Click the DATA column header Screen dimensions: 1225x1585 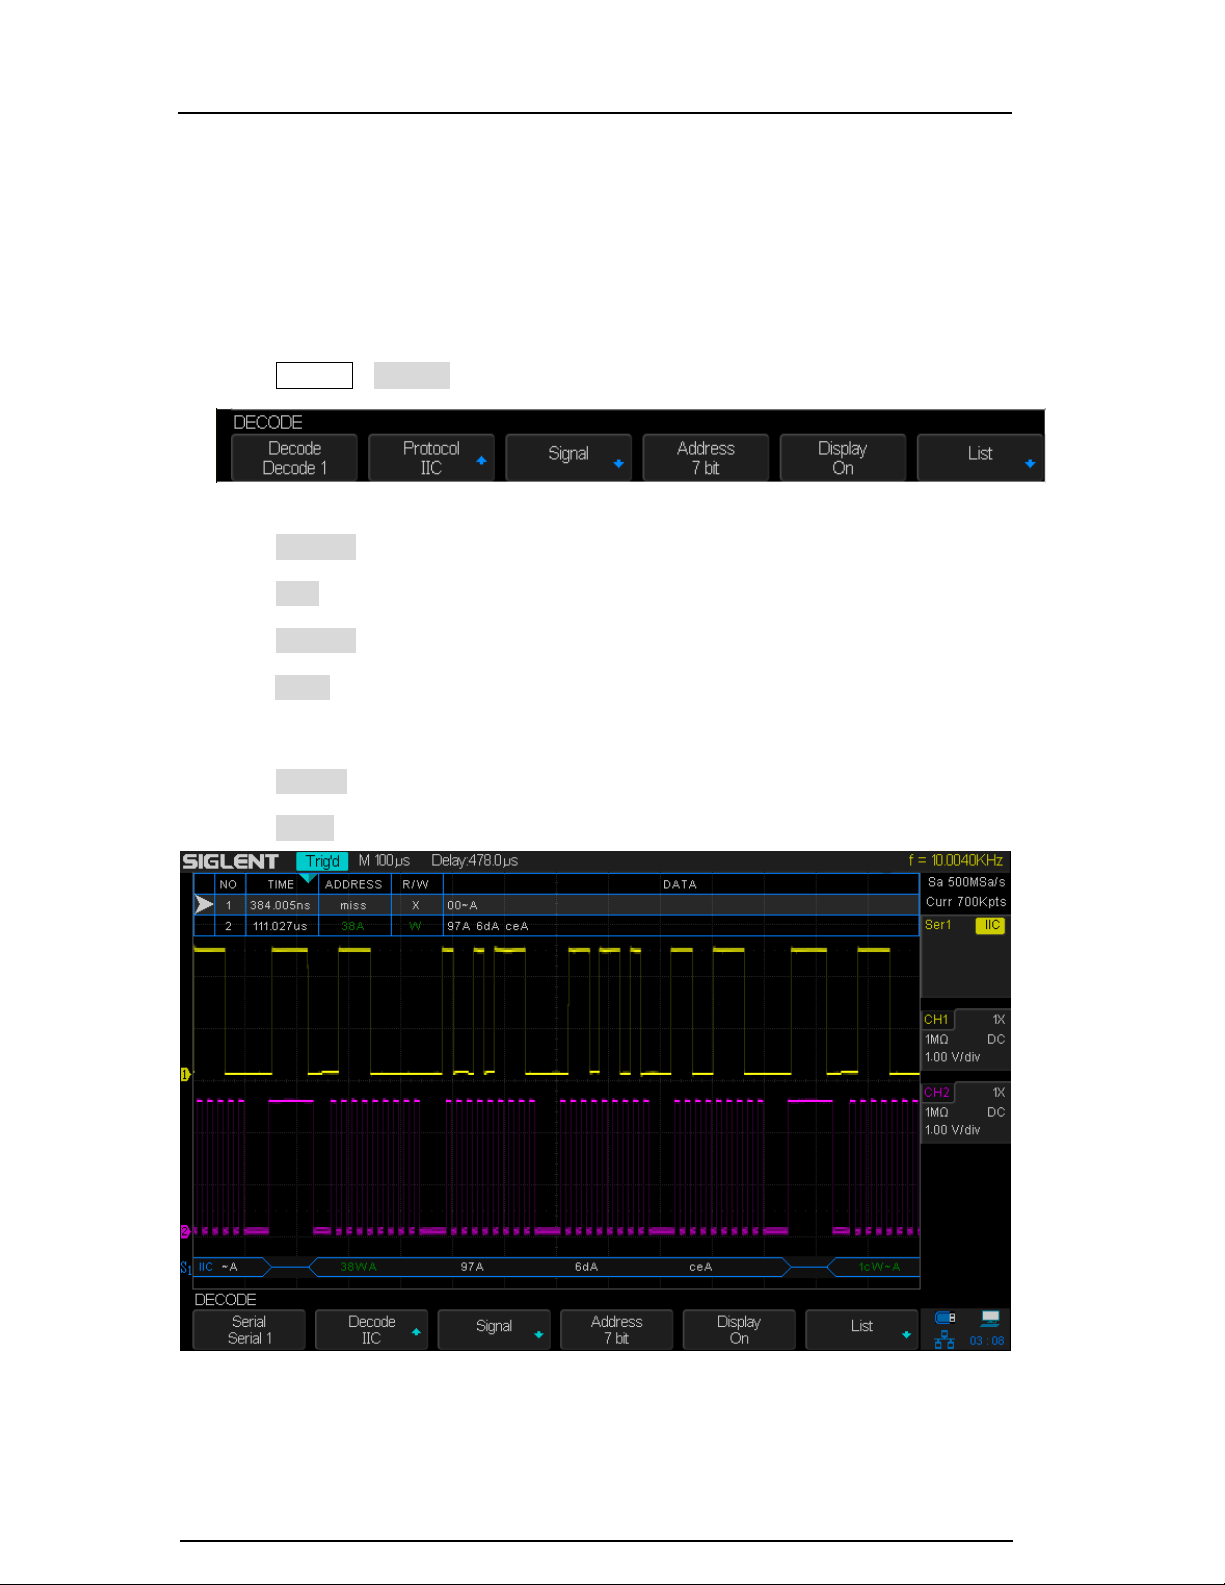coord(680,884)
